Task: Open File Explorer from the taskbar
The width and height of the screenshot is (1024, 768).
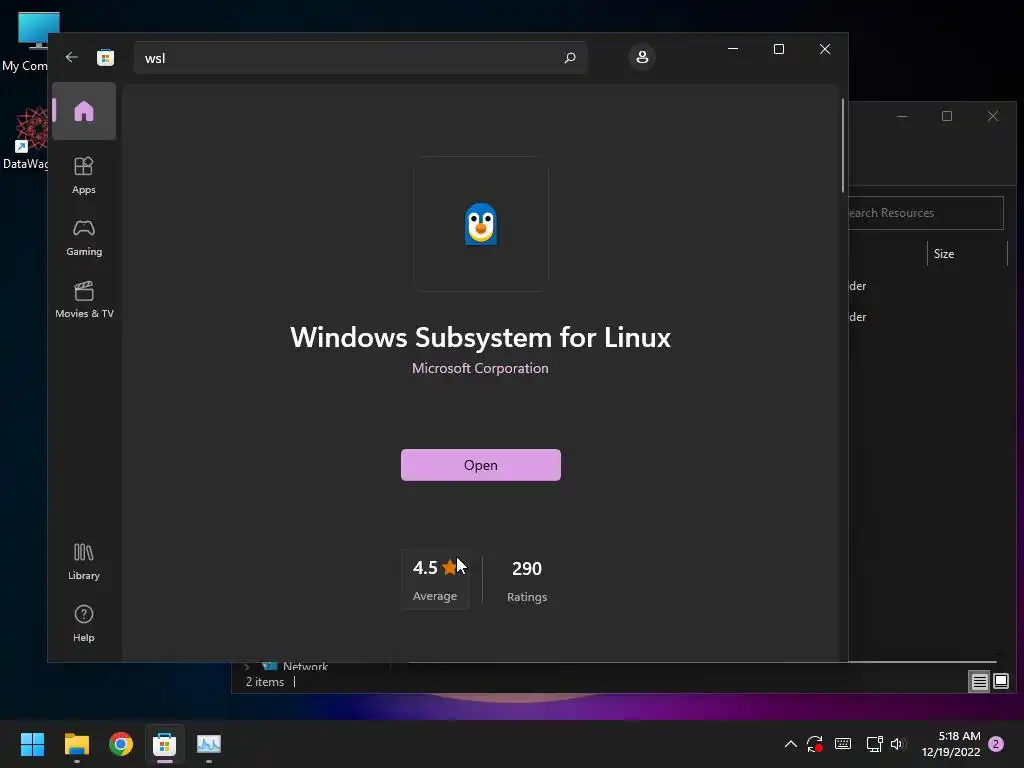Action: coord(76,744)
